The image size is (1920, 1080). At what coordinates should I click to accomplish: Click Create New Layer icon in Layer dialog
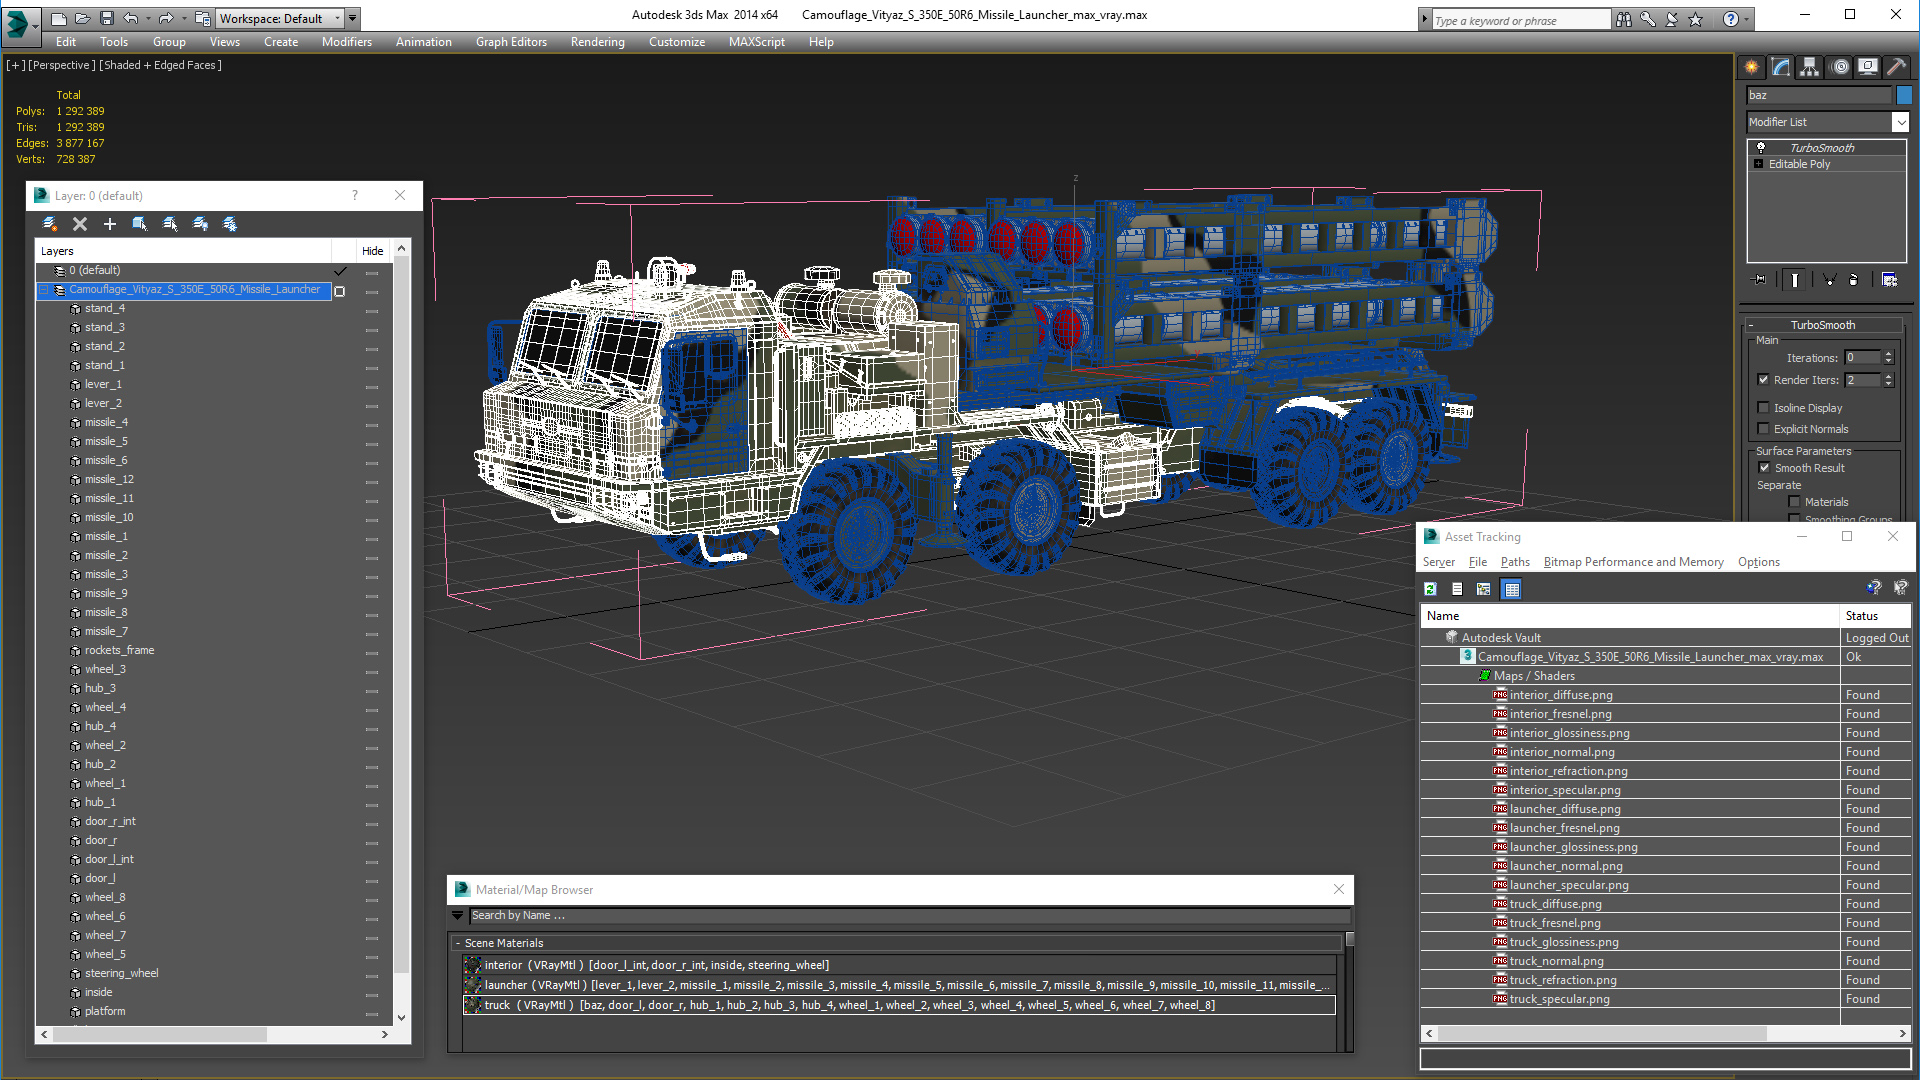(50, 224)
